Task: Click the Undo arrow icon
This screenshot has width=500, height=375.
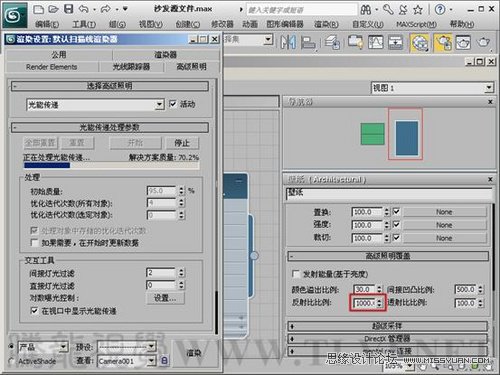Action: pos(83,9)
